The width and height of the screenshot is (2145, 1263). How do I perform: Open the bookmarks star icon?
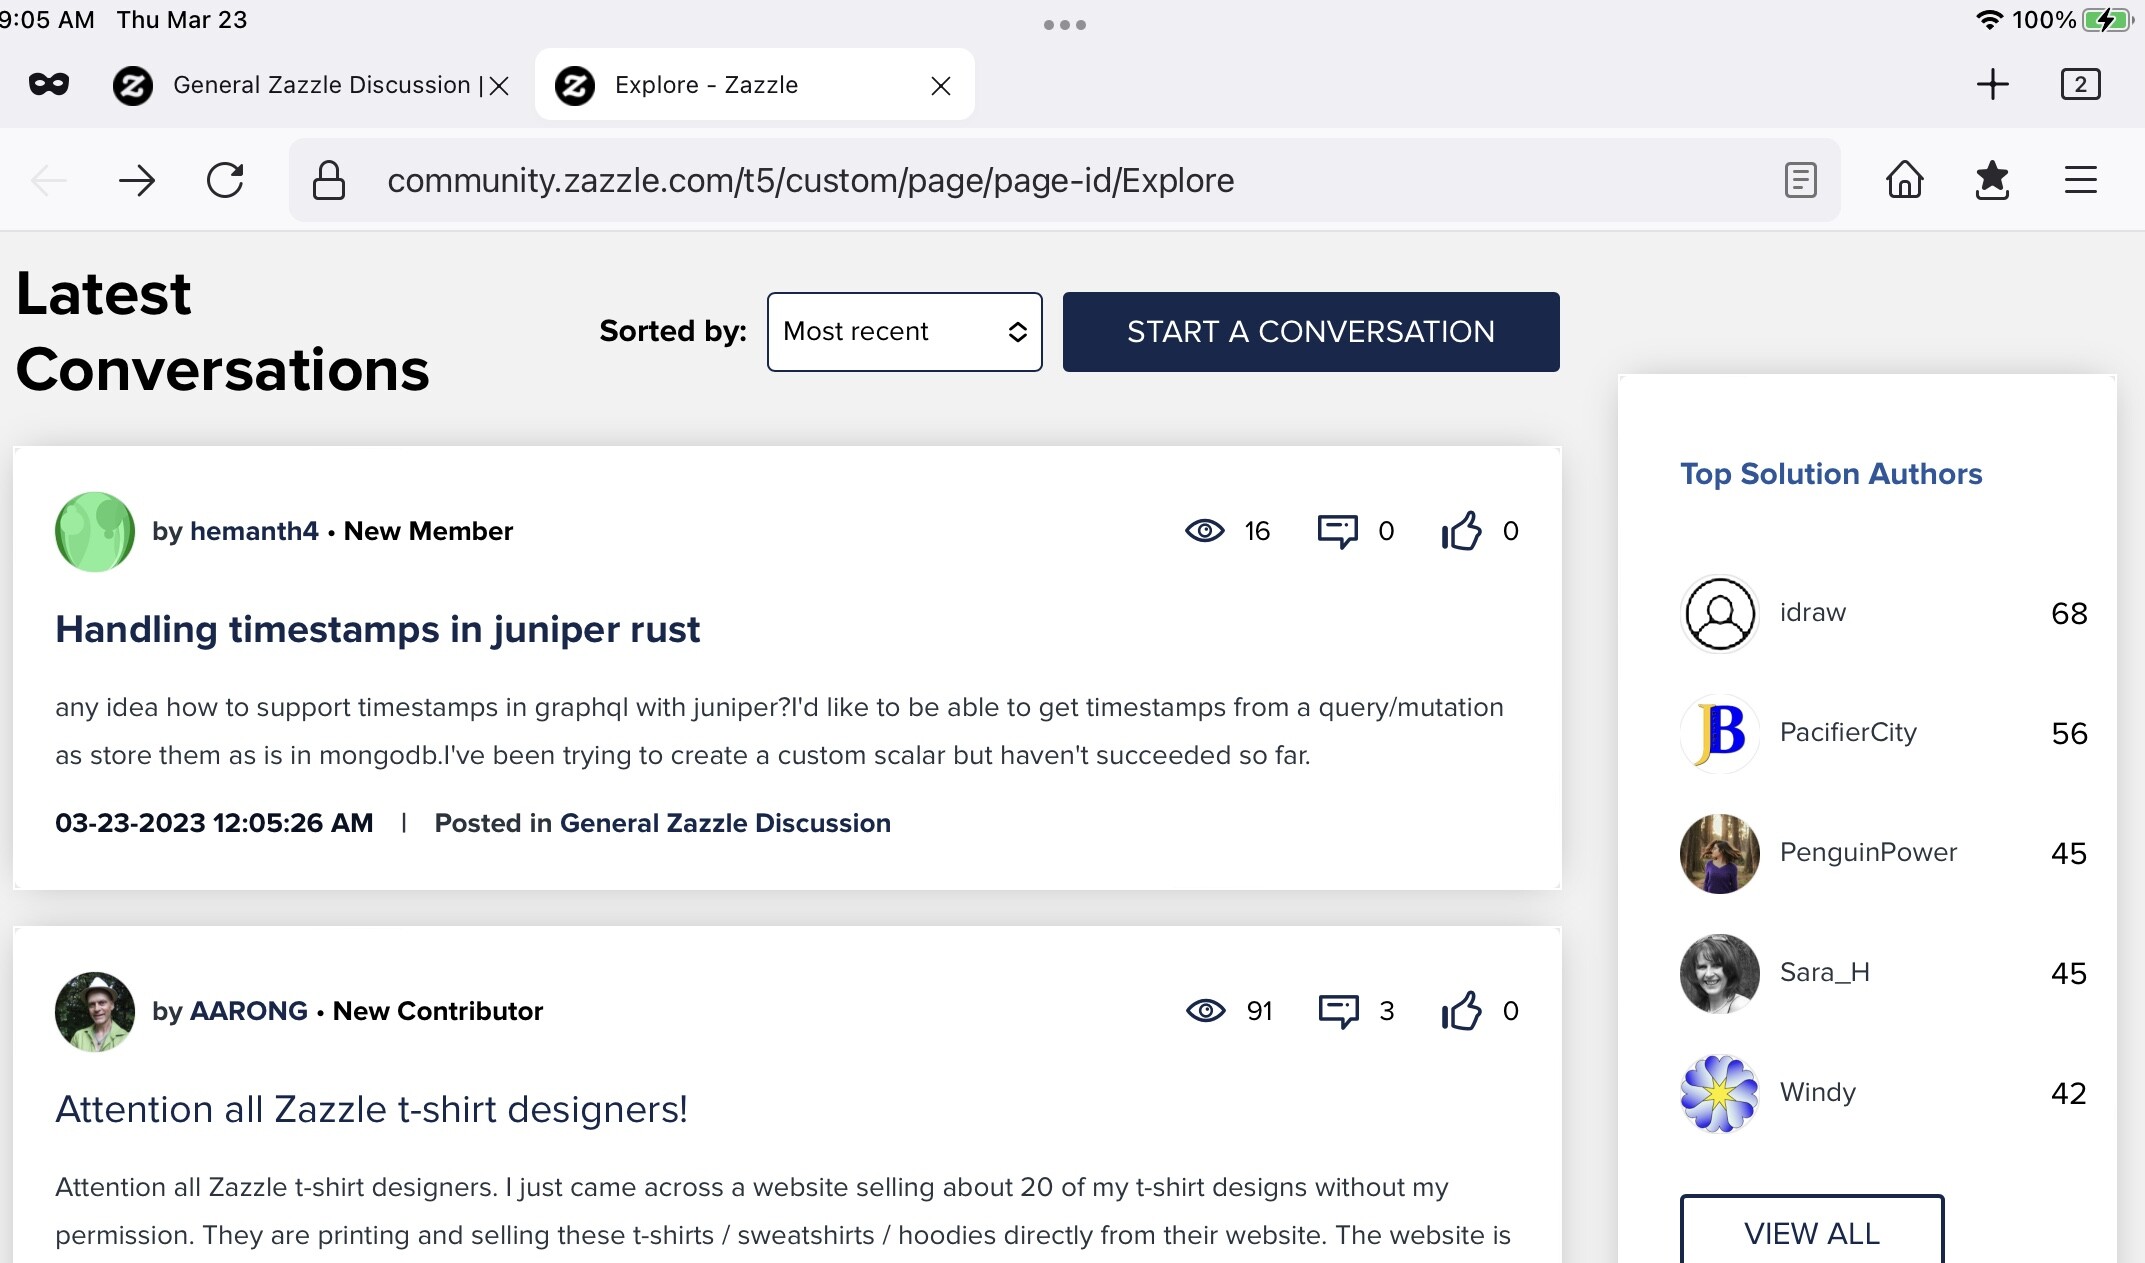(x=1992, y=180)
